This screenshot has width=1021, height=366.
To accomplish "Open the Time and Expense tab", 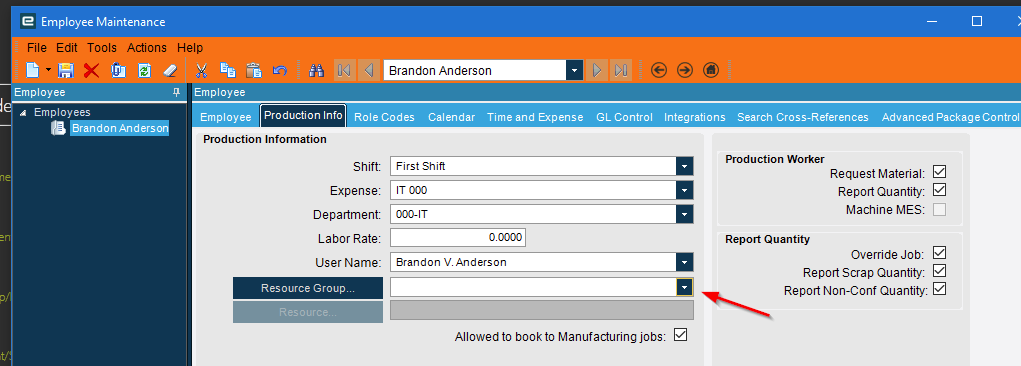I will pyautogui.click(x=535, y=117).
